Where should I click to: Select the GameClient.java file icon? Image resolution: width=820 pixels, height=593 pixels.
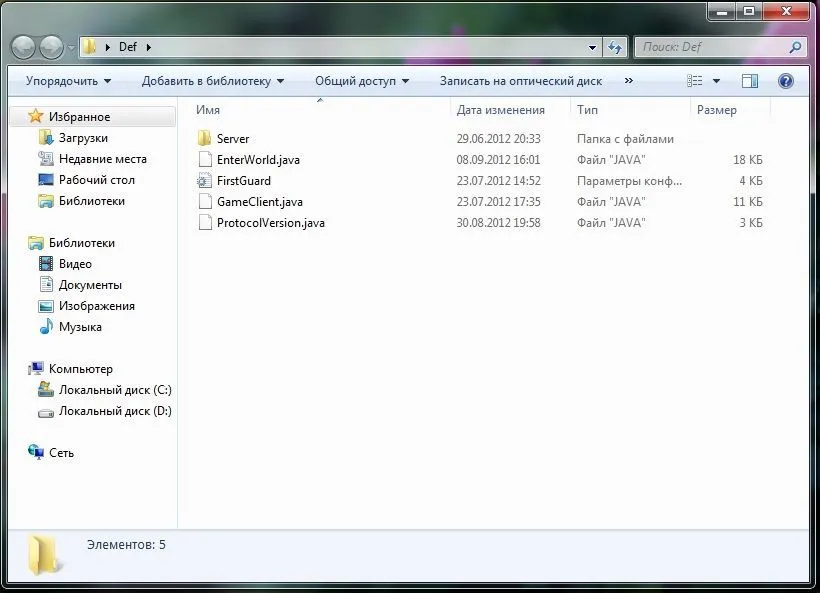pyautogui.click(x=205, y=201)
